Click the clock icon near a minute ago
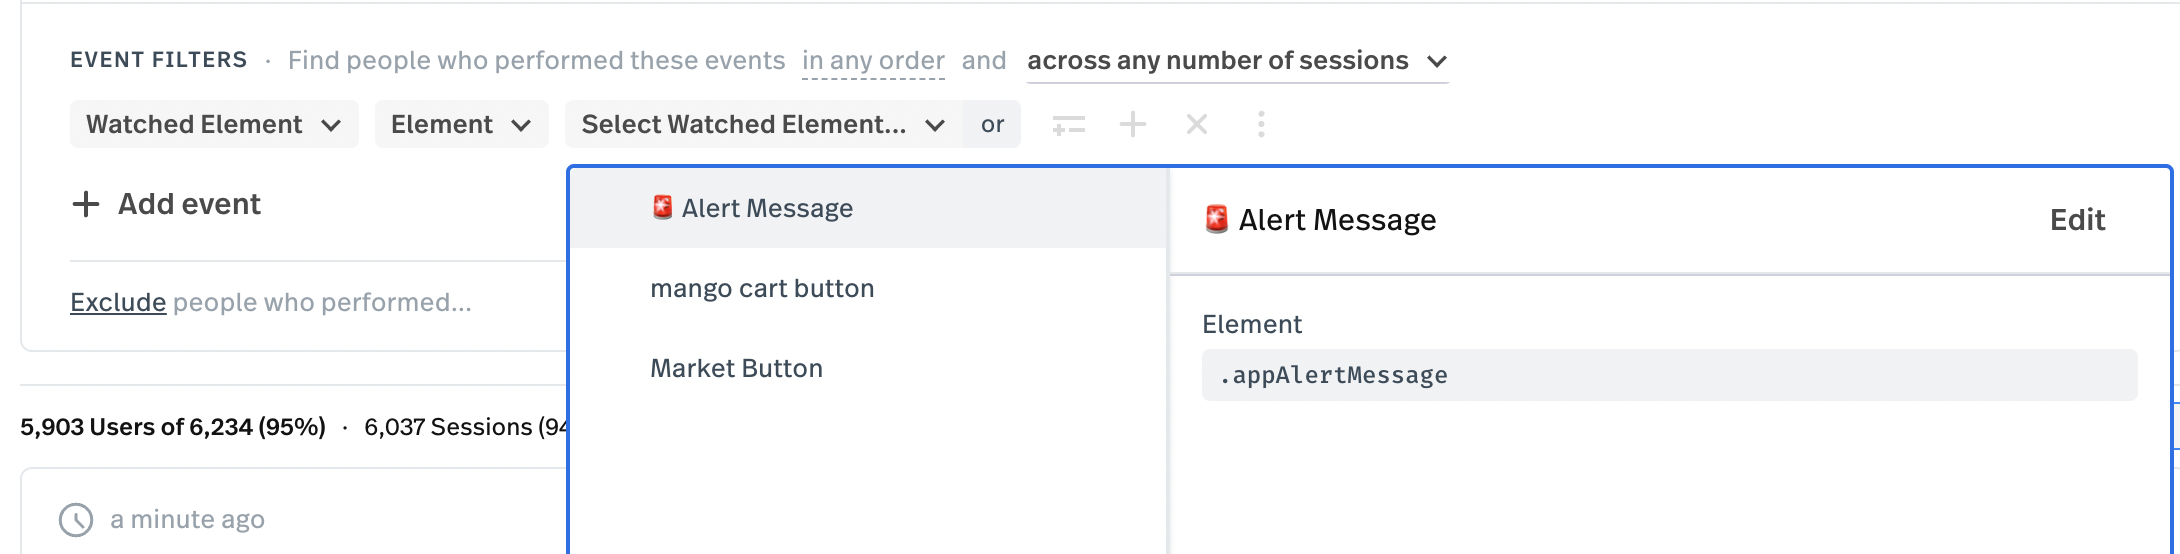 pos(76,520)
